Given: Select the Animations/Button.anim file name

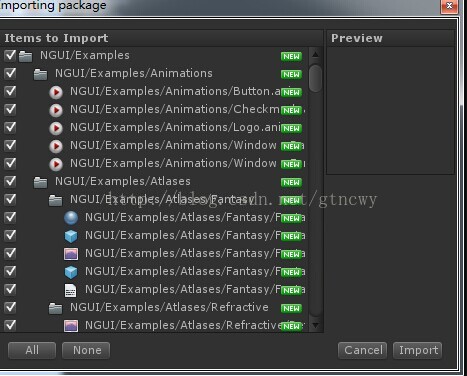Looking at the screenshot, I should tap(176, 91).
